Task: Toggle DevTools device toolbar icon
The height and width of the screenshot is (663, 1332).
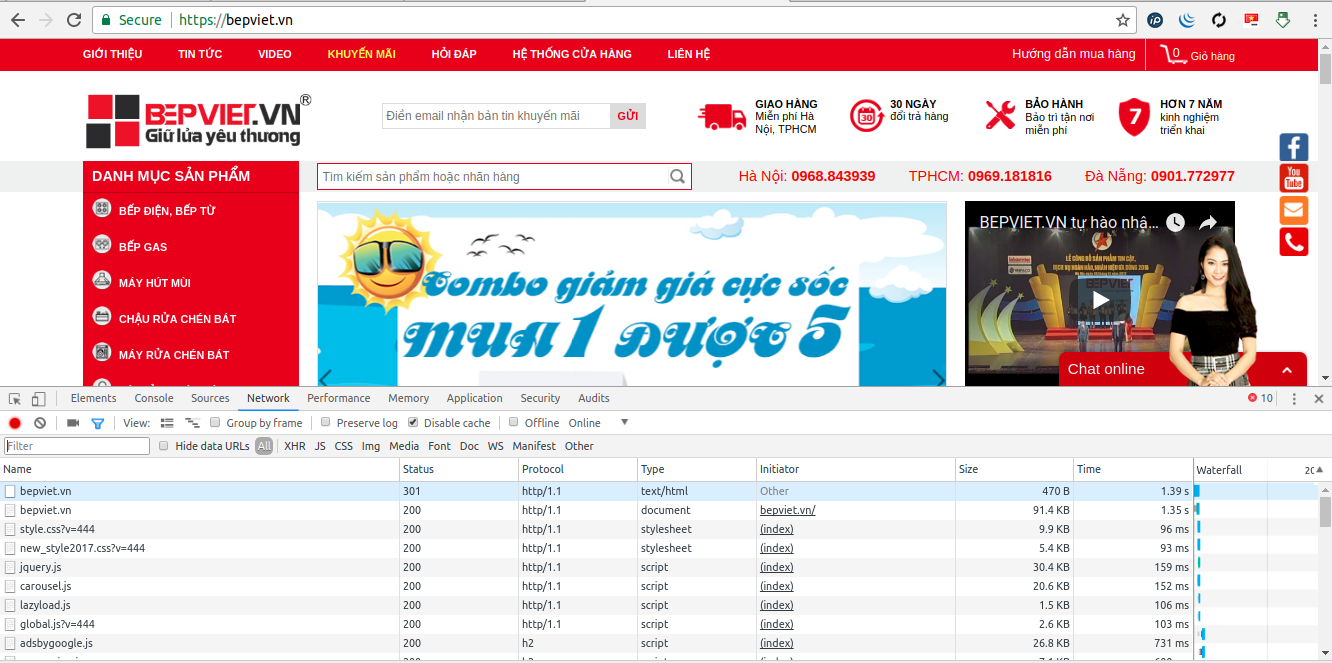Action: [38, 398]
